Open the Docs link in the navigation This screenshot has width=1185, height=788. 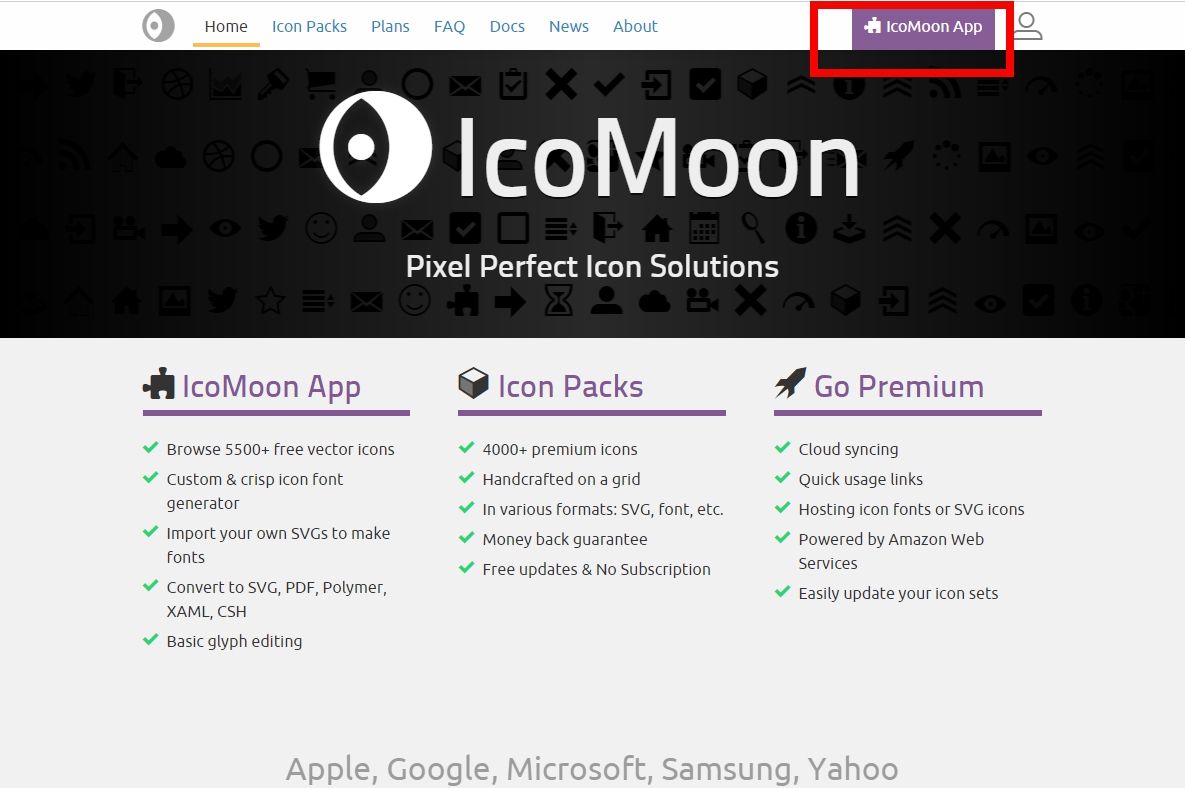(x=507, y=26)
